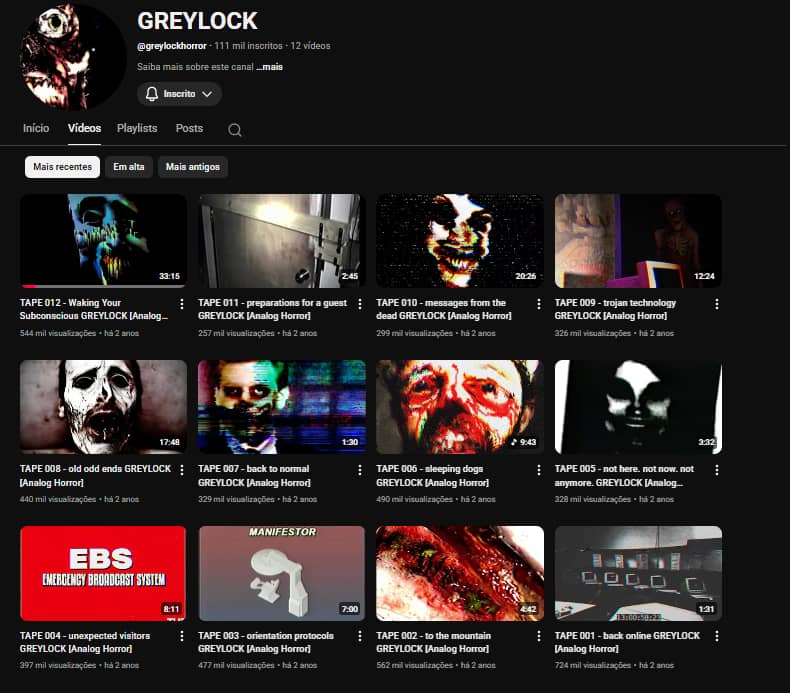Select the 'Mais recentes' sort filter
Image resolution: width=790 pixels, height=693 pixels.
pos(62,167)
